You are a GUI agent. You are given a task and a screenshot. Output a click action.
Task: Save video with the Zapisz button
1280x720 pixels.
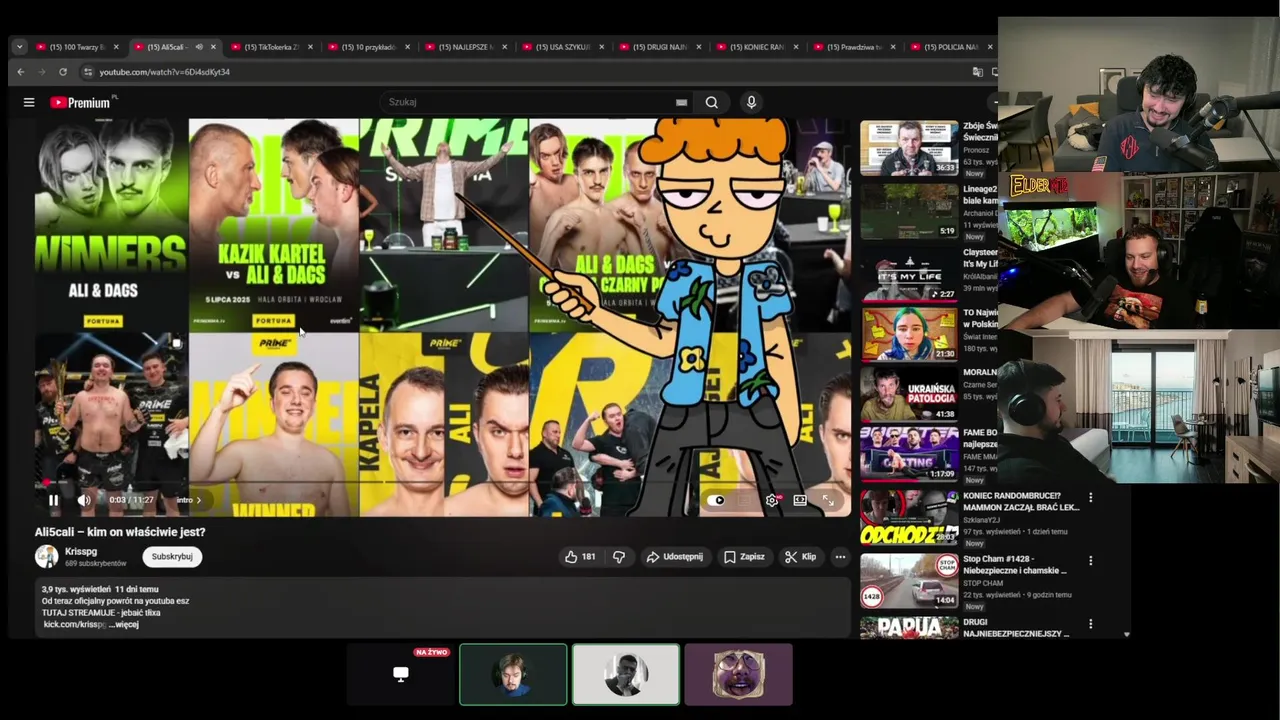[744, 557]
